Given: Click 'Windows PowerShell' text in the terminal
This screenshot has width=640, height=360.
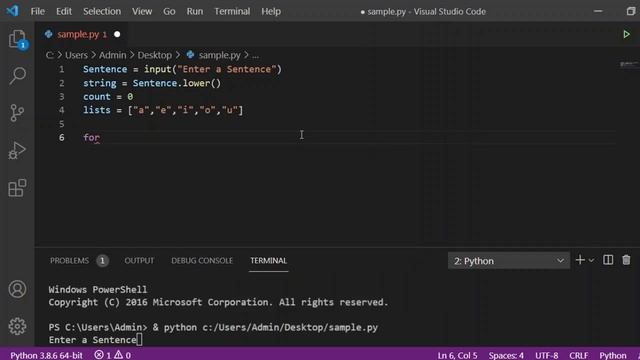Looking at the screenshot, I should (x=98, y=289).
